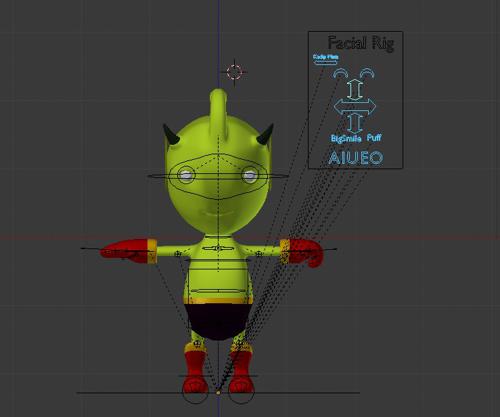The height and width of the screenshot is (417, 500).
Task: Select the character's right eye on screen
Action: pyautogui.click(x=250, y=175)
